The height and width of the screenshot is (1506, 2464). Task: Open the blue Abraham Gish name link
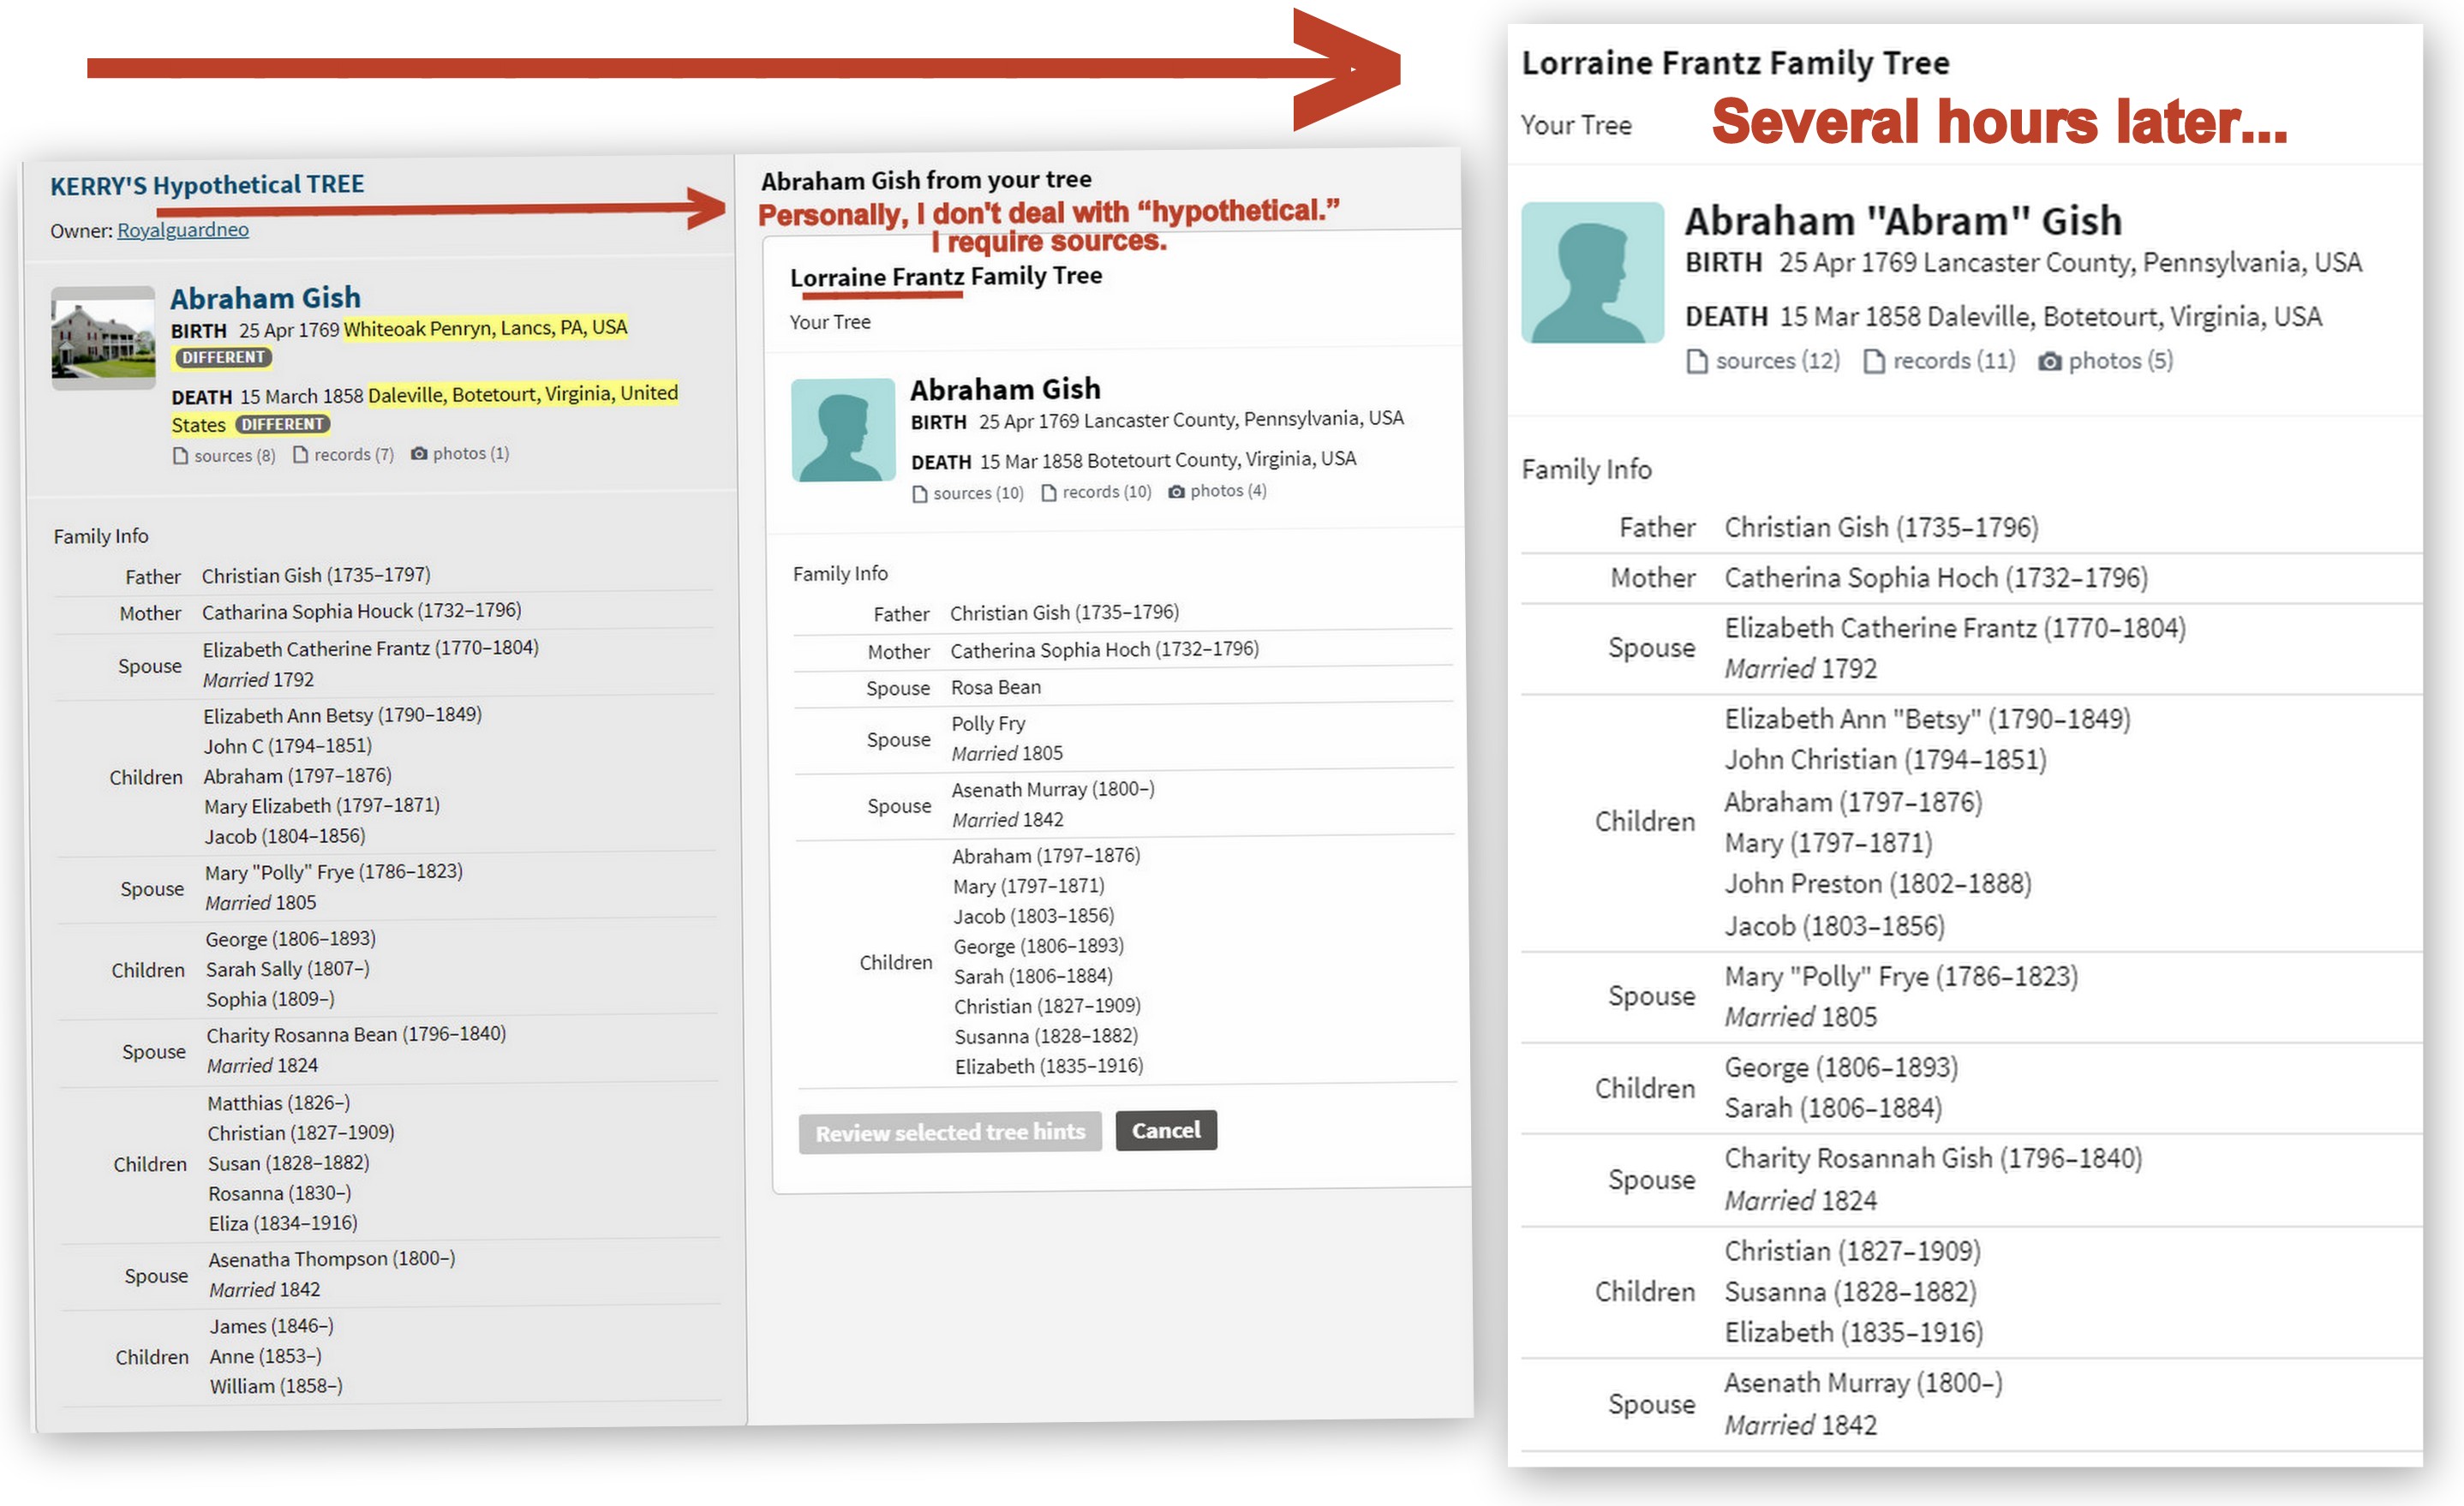pos(265,298)
